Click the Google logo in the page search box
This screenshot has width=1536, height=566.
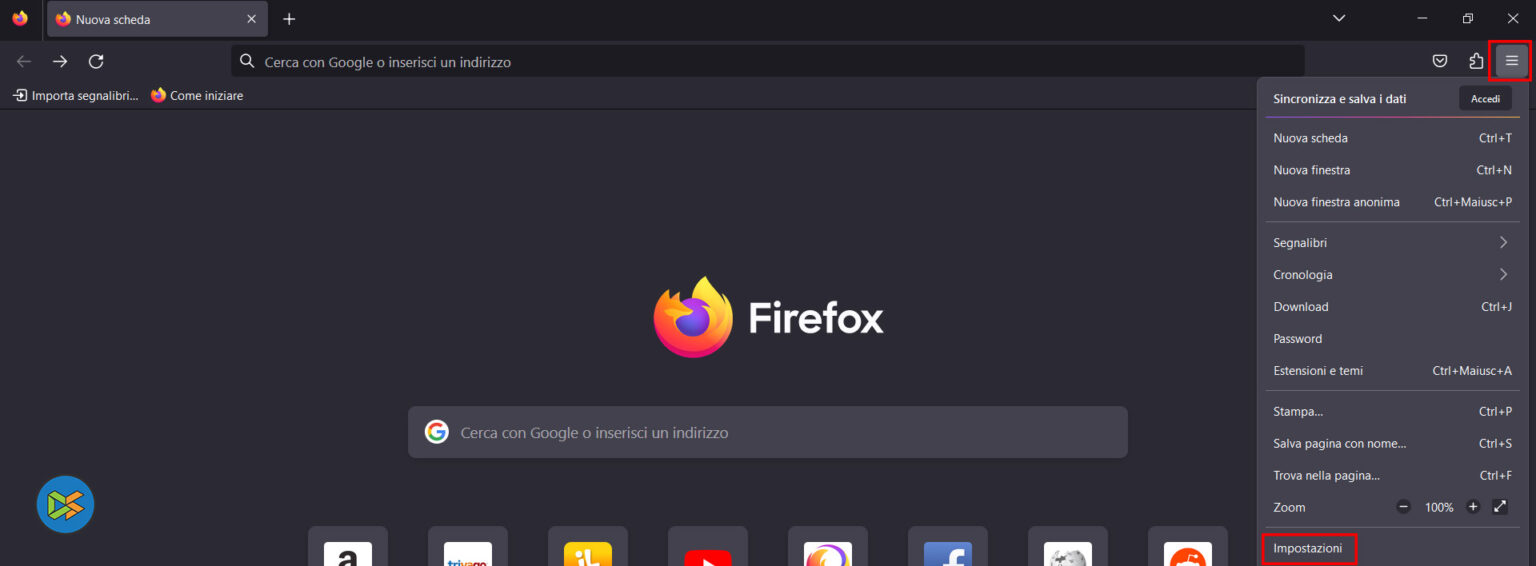tap(436, 432)
